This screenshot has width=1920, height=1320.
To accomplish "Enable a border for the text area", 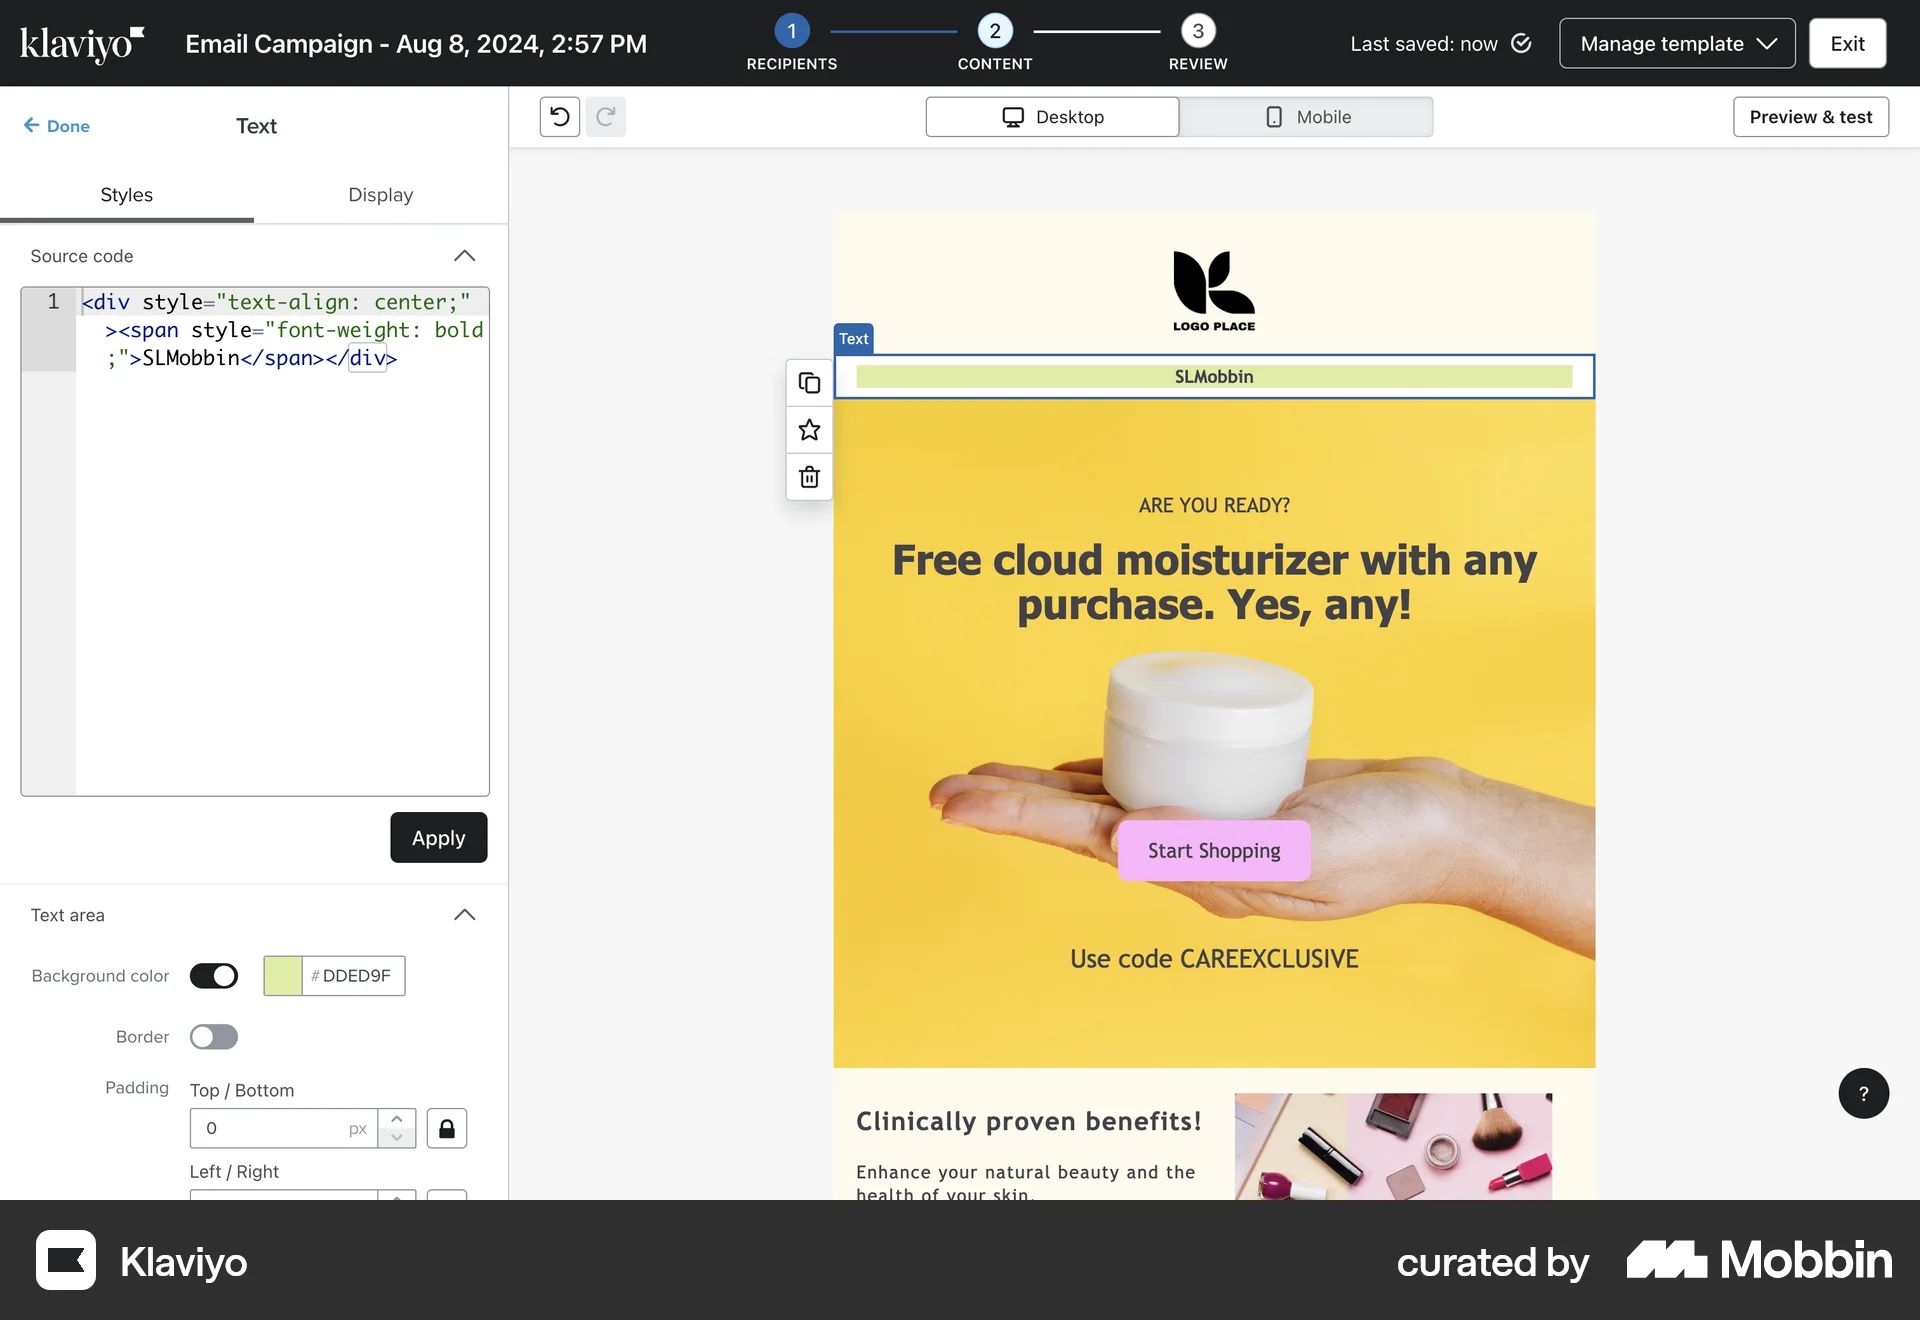I will [213, 1037].
